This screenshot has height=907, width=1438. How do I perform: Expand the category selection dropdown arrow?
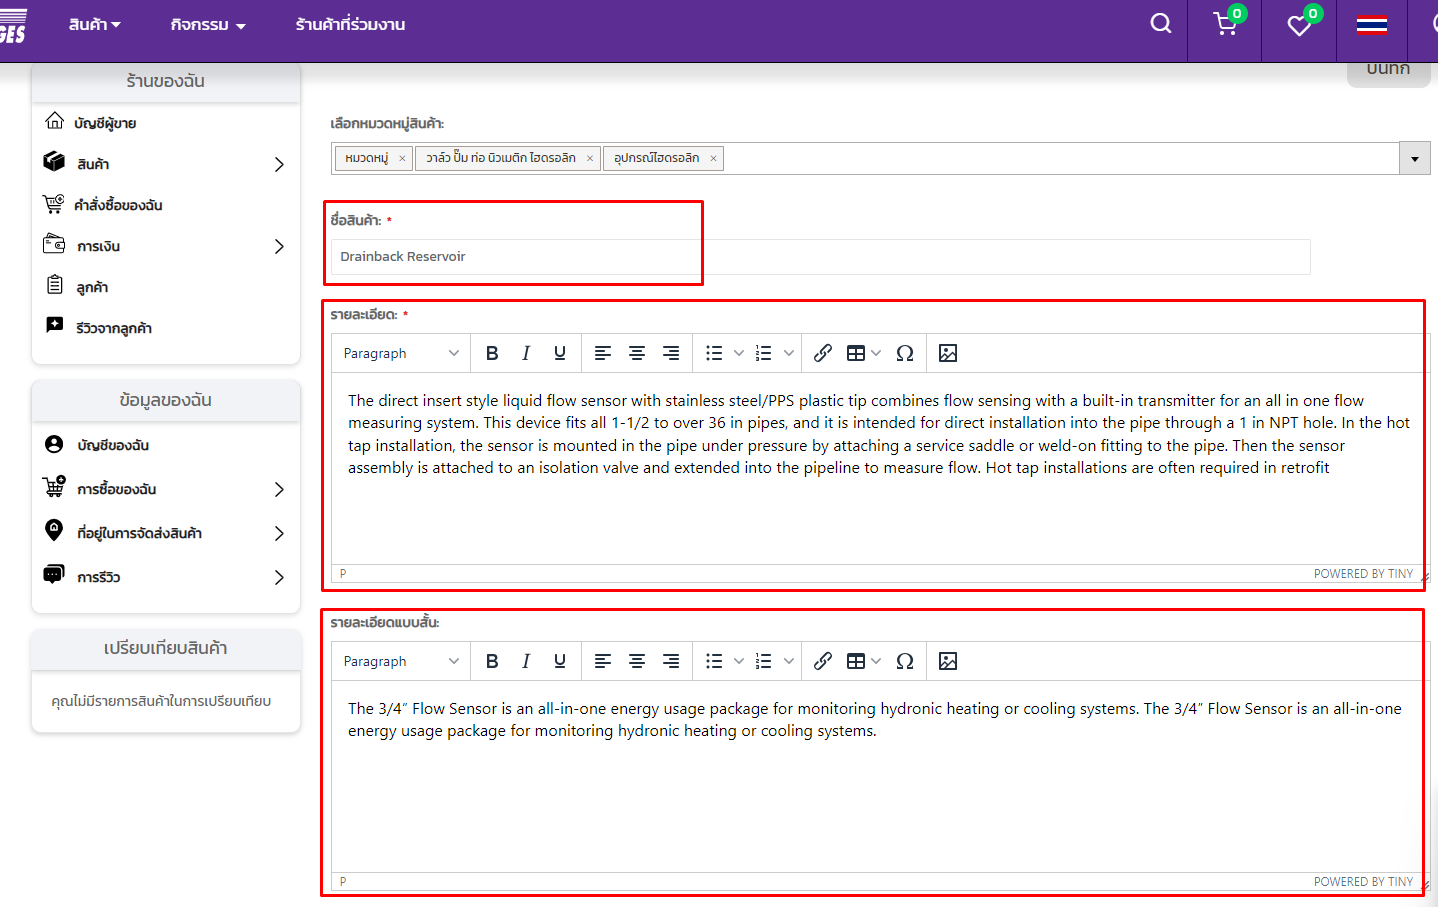tap(1414, 159)
